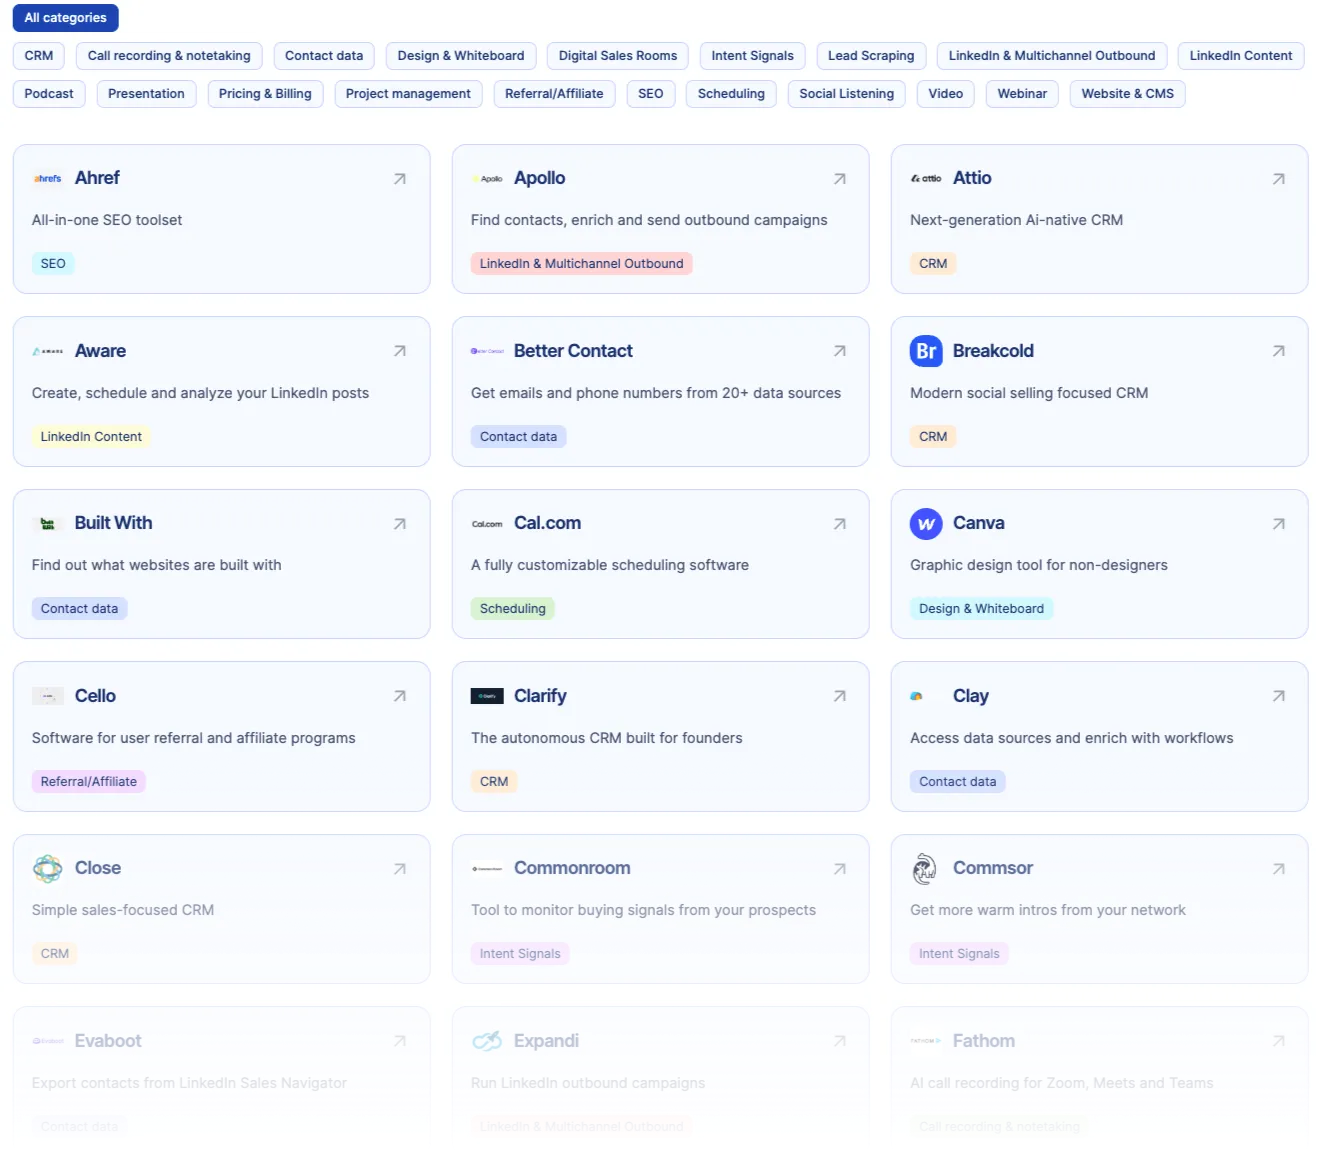1317x1170 pixels.
Task: Click the Canva round logo
Action: tap(926, 523)
